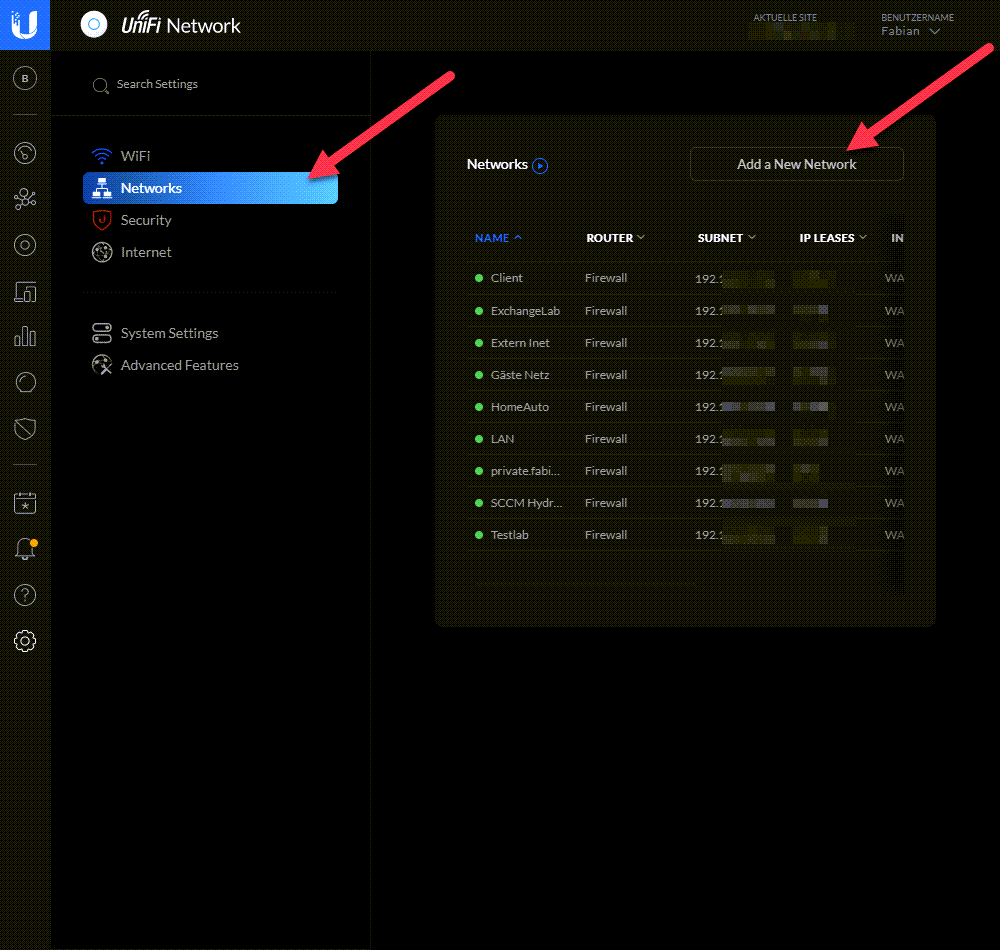
Task: Open the Topology nodes icon in sidebar
Action: (x=25, y=199)
